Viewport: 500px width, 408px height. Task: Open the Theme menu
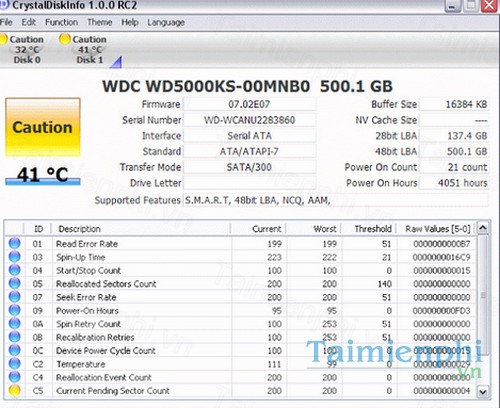(100, 22)
